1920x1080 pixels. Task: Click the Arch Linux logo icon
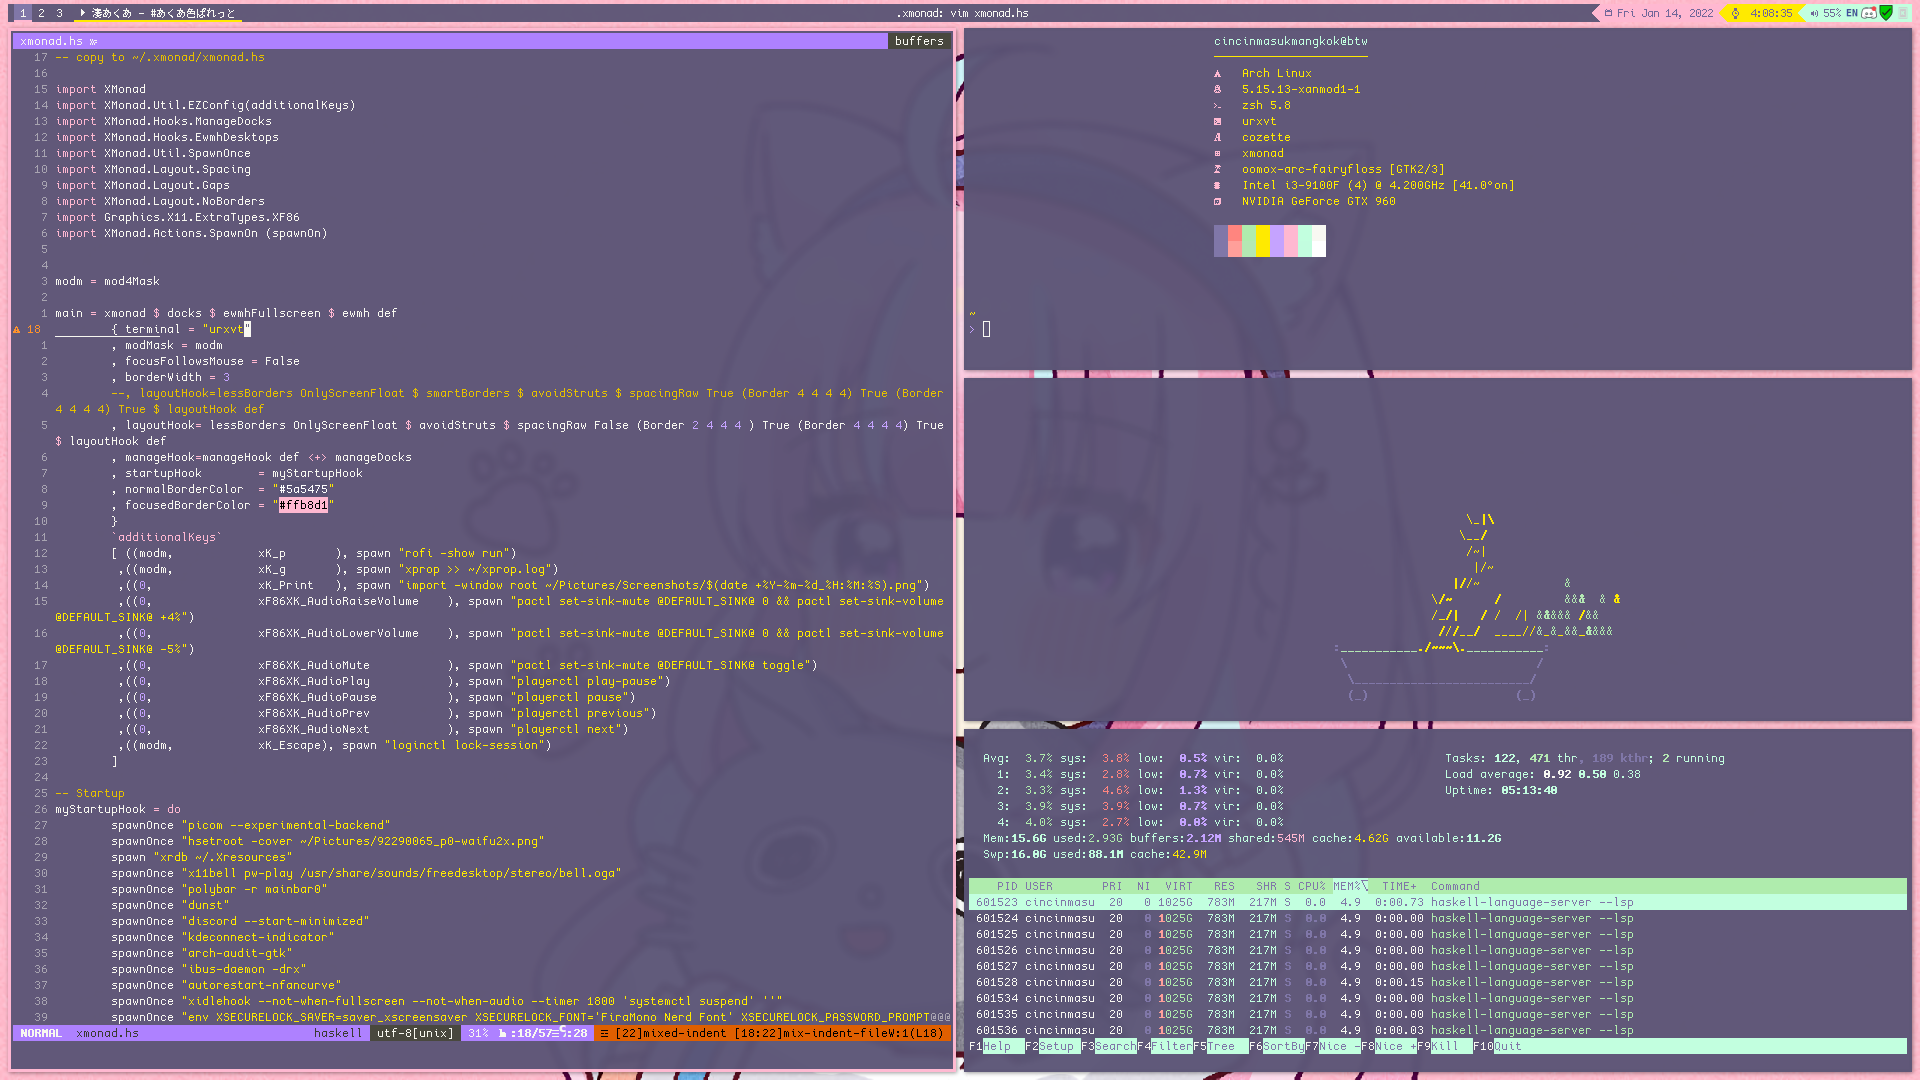pyautogui.click(x=1217, y=73)
